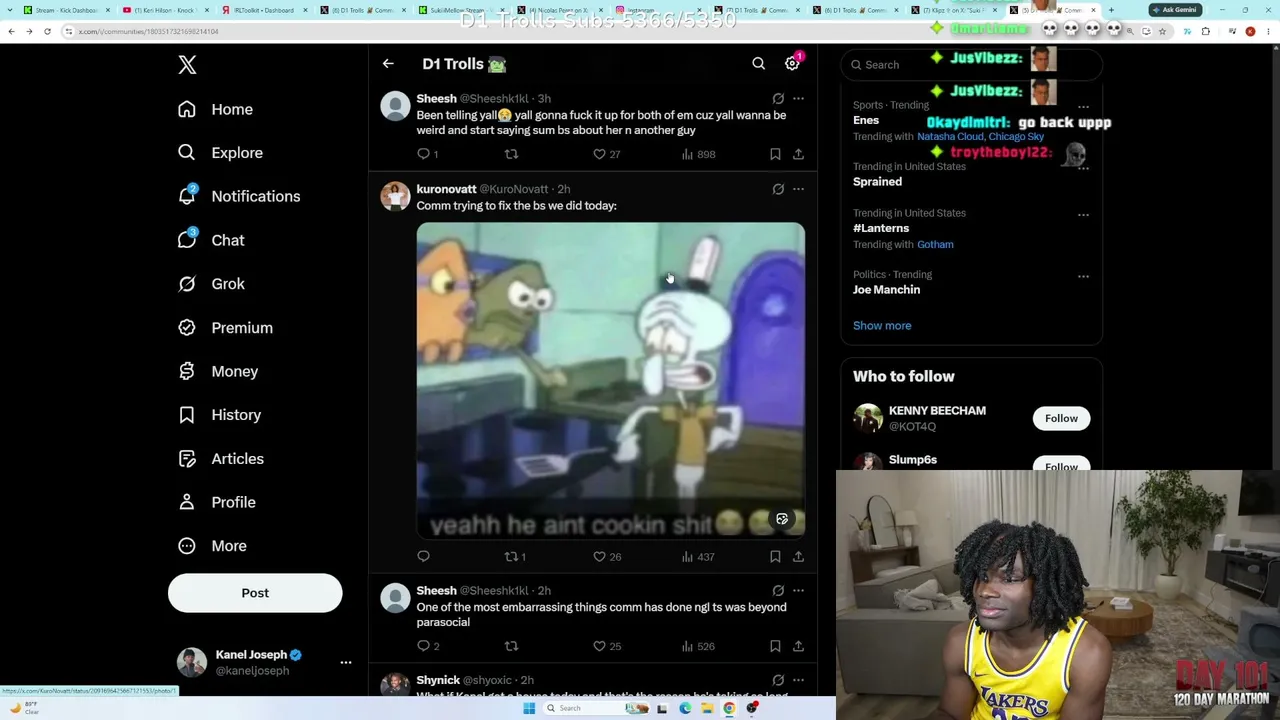Open the Squidward meme image

point(611,381)
